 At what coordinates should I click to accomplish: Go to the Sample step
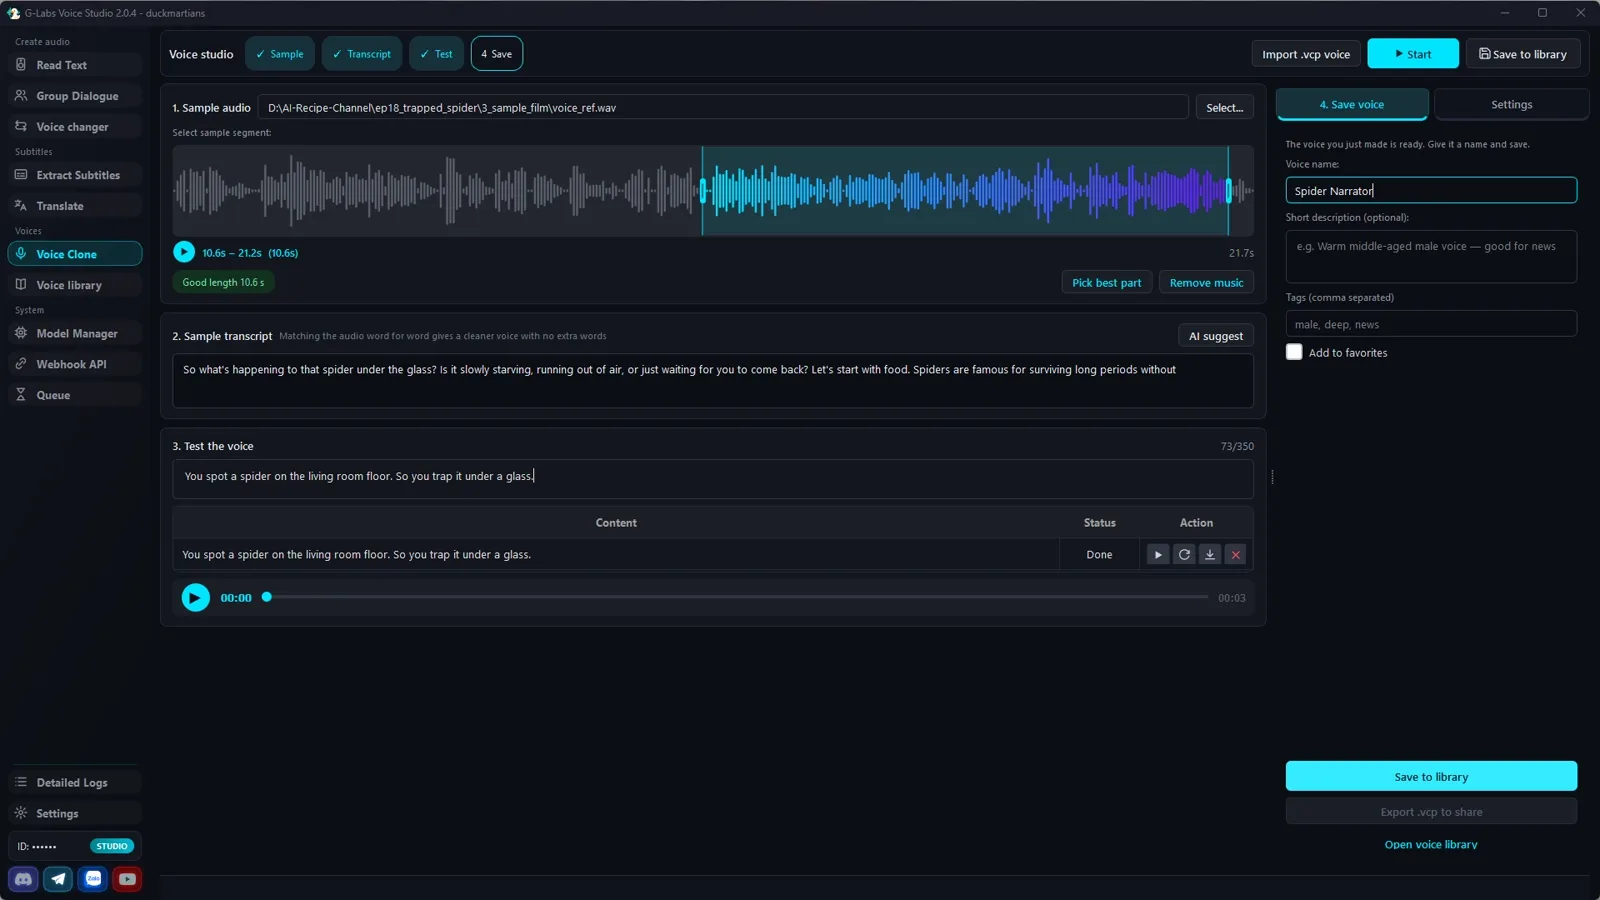click(x=280, y=54)
